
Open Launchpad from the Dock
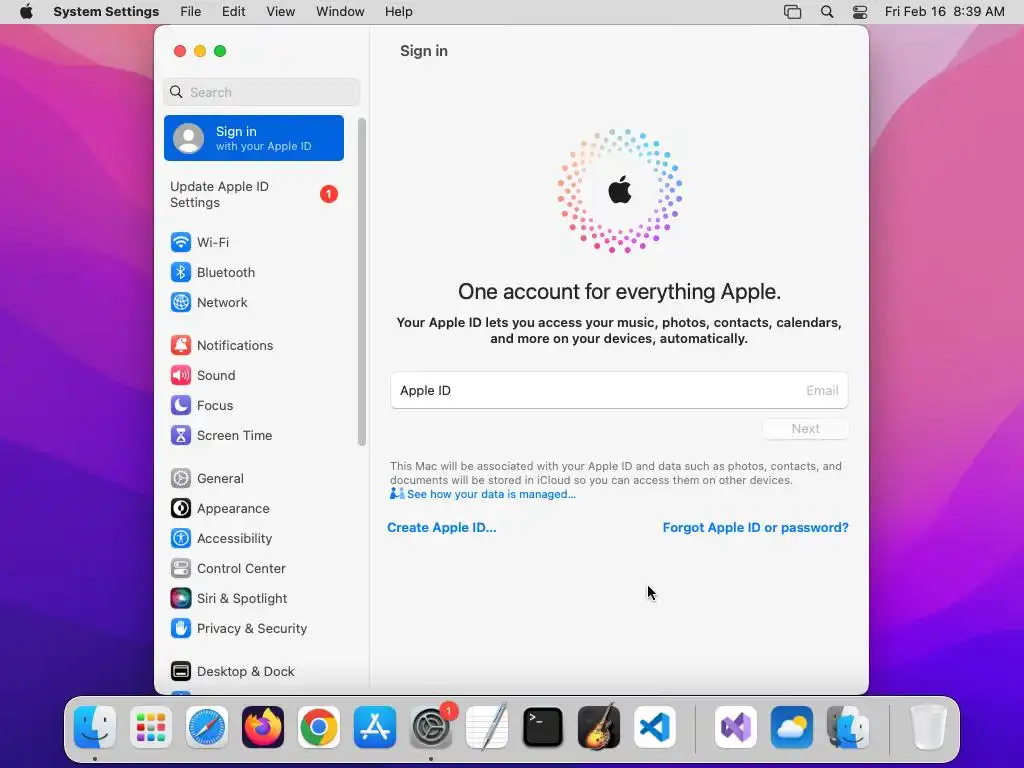point(151,727)
